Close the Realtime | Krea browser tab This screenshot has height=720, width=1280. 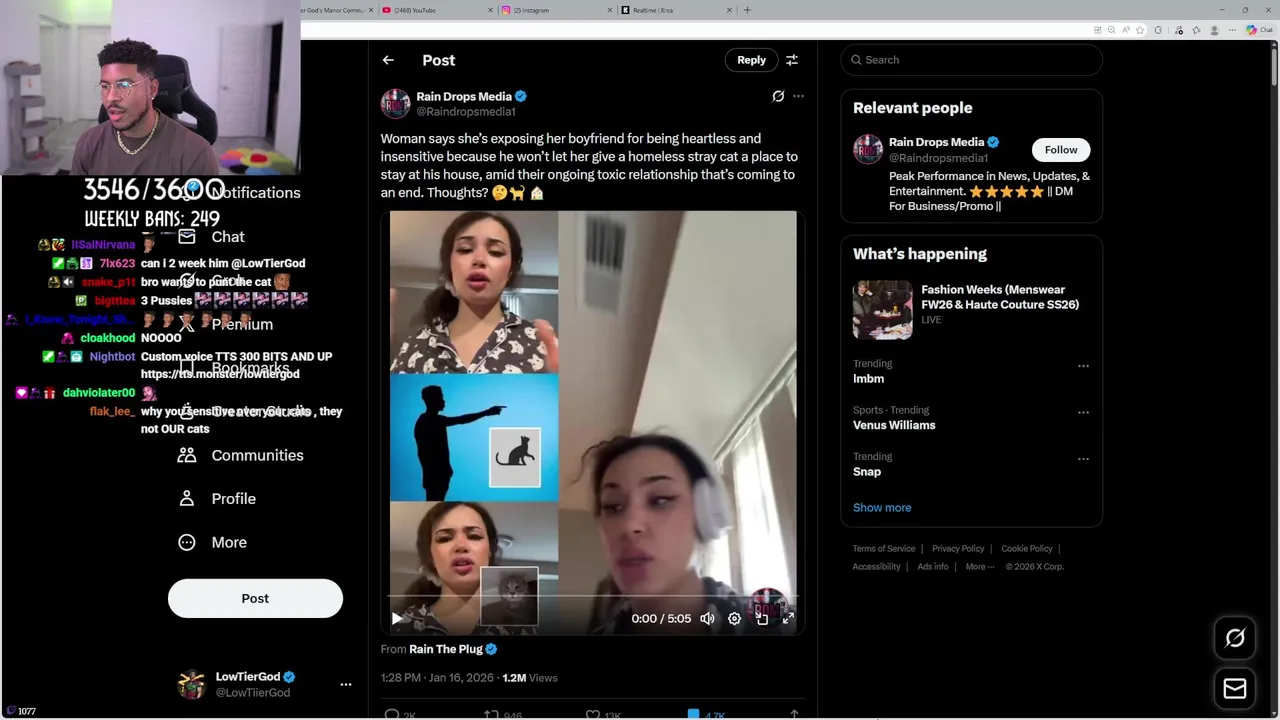tap(729, 10)
